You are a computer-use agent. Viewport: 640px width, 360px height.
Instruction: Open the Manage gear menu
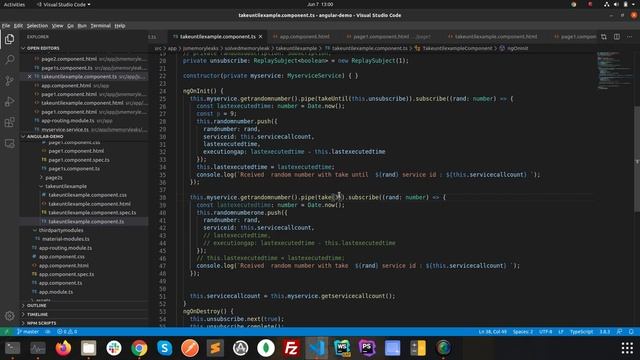pyautogui.click(x=9, y=316)
